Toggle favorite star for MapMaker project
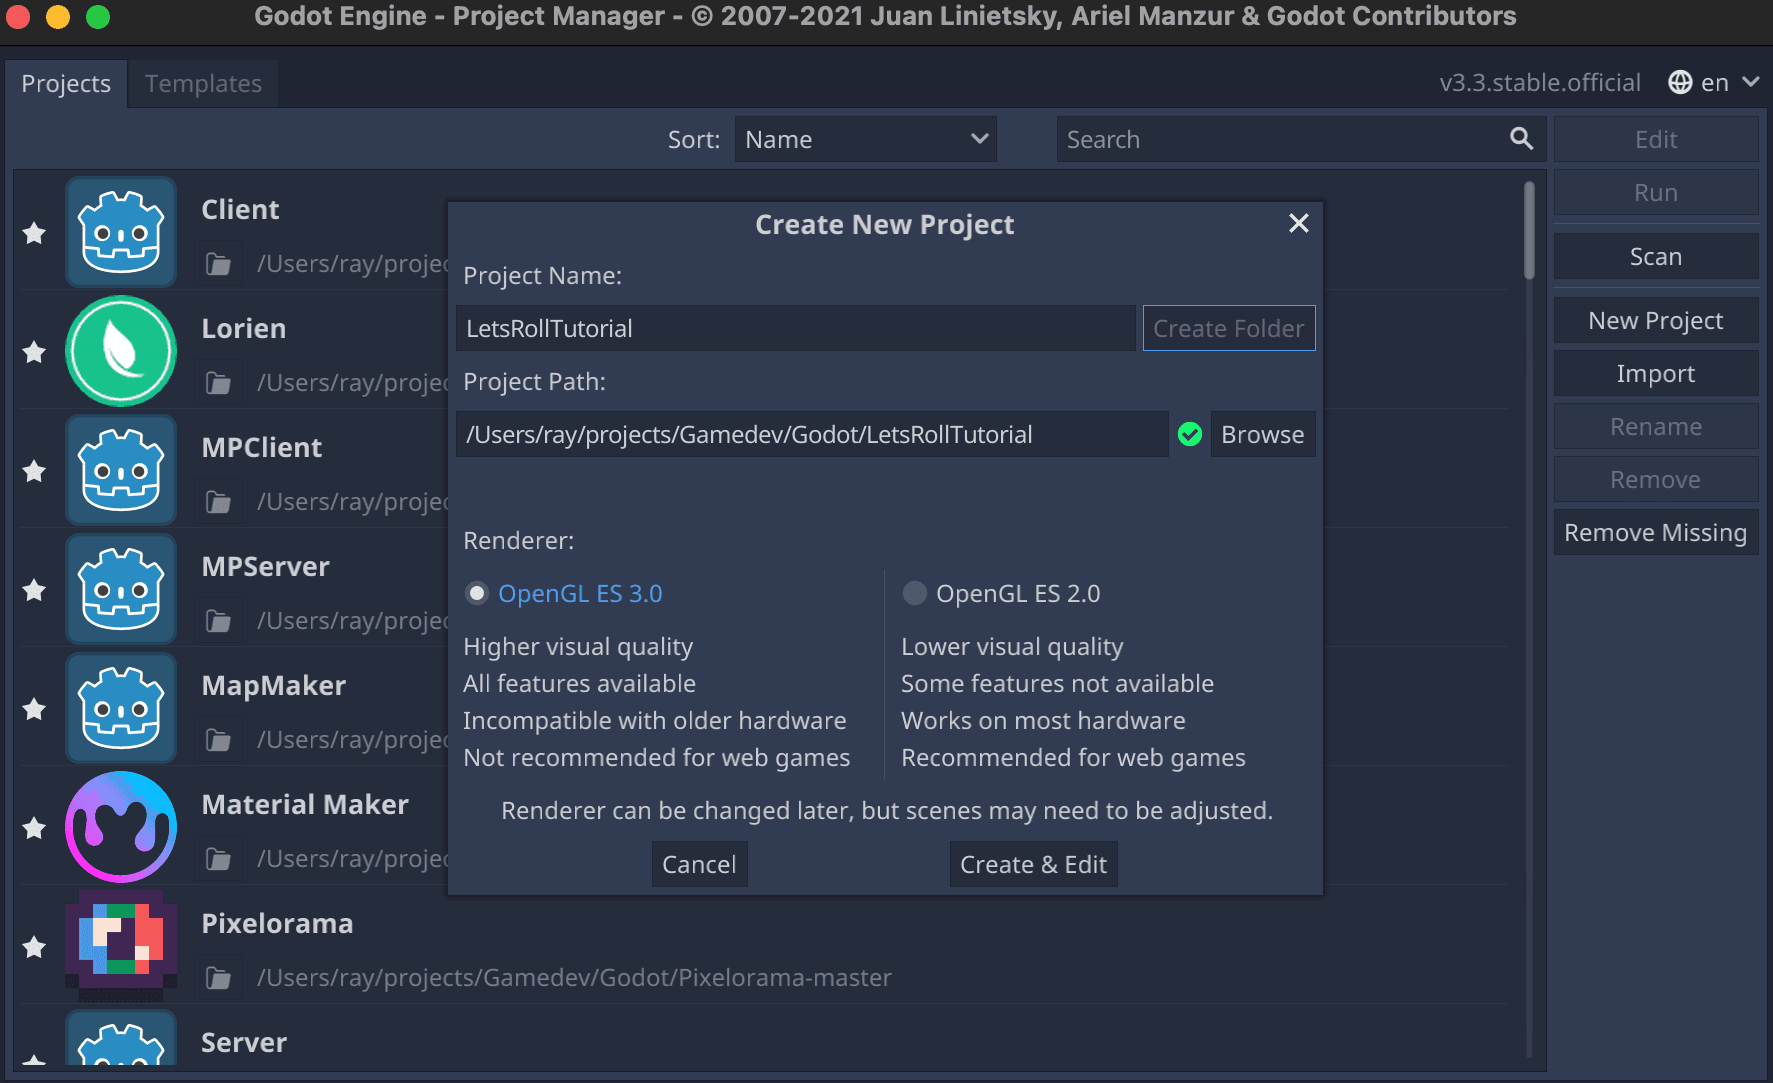 (34, 709)
